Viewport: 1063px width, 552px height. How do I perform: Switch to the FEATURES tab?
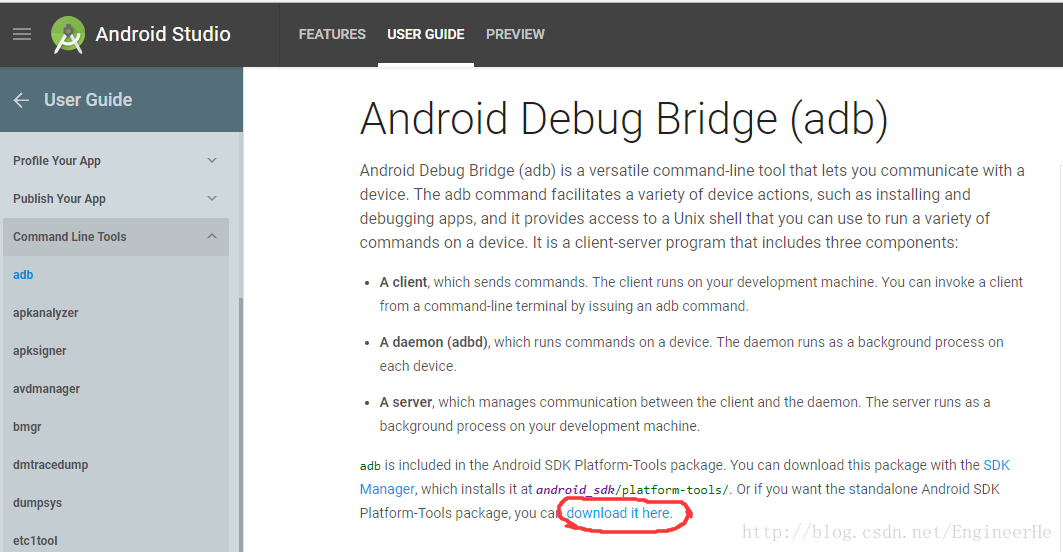click(332, 34)
